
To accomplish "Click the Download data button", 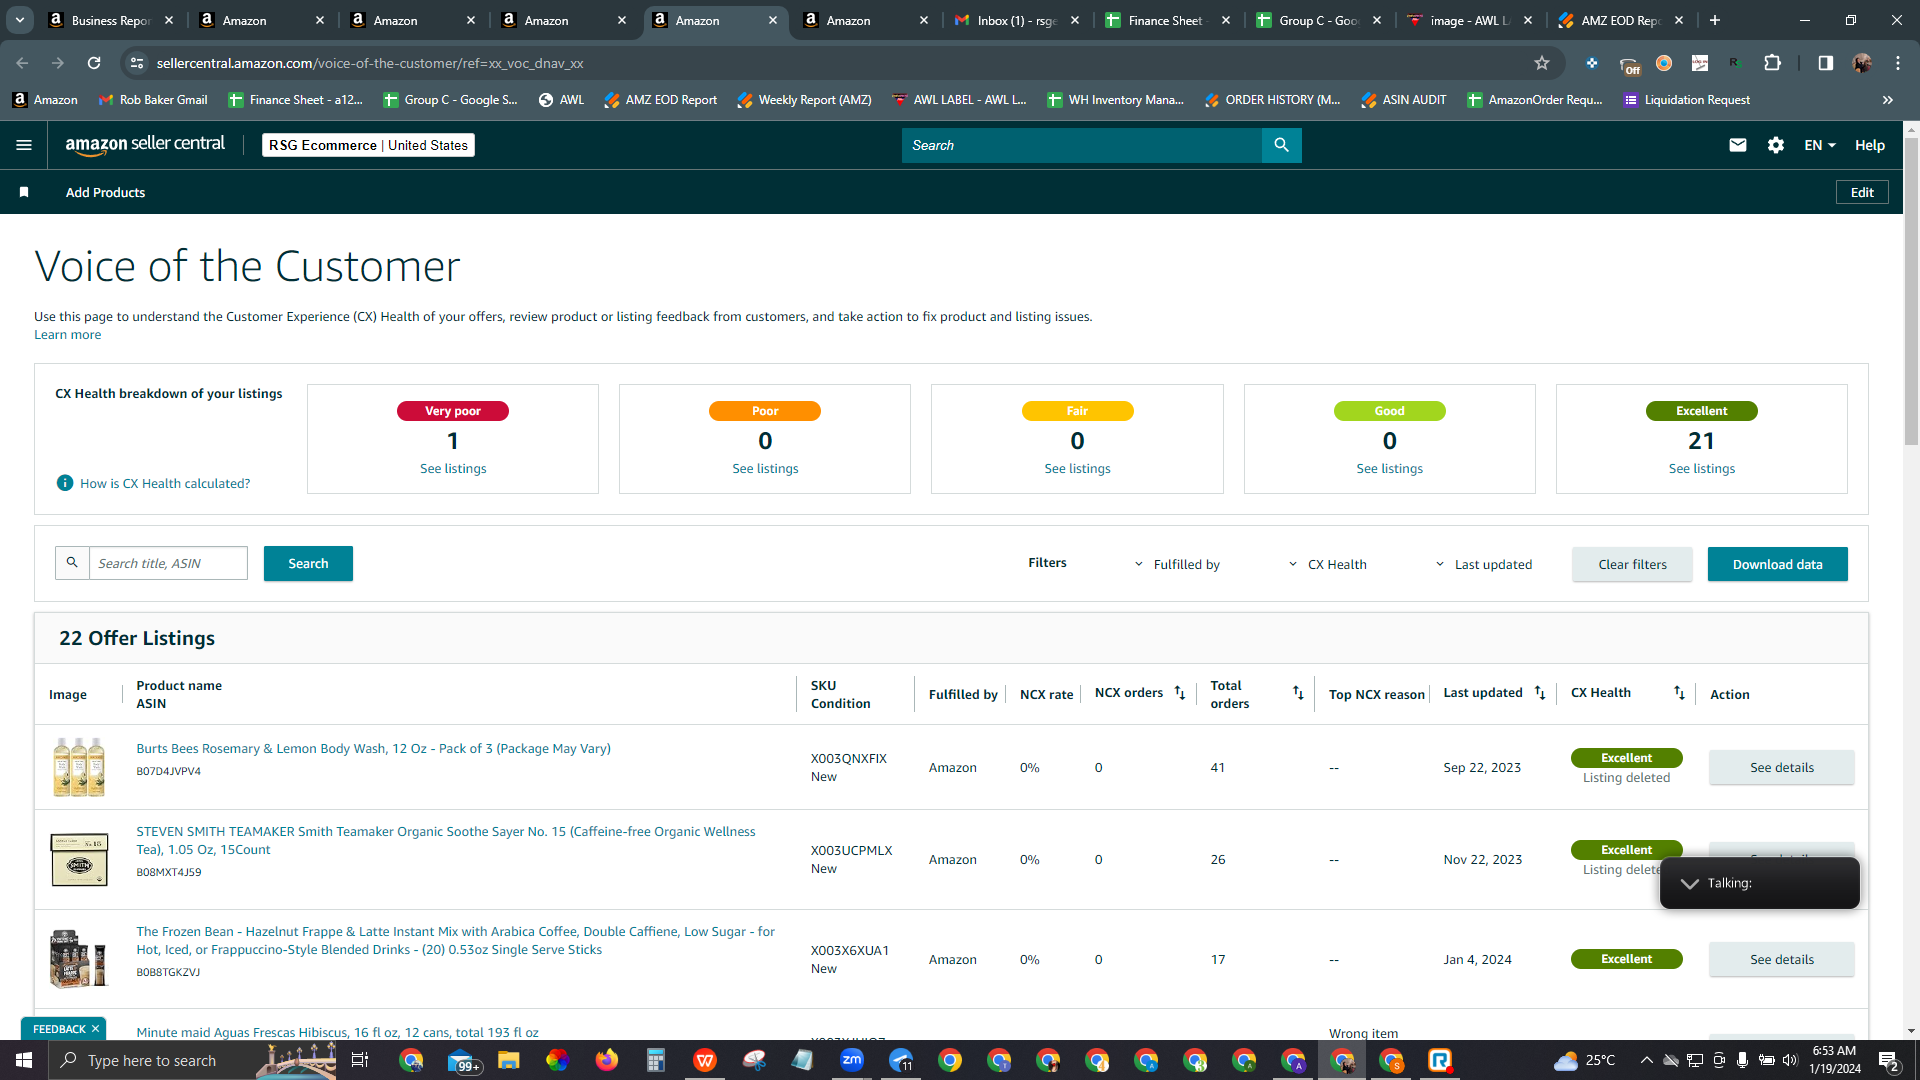I will click(x=1777, y=564).
